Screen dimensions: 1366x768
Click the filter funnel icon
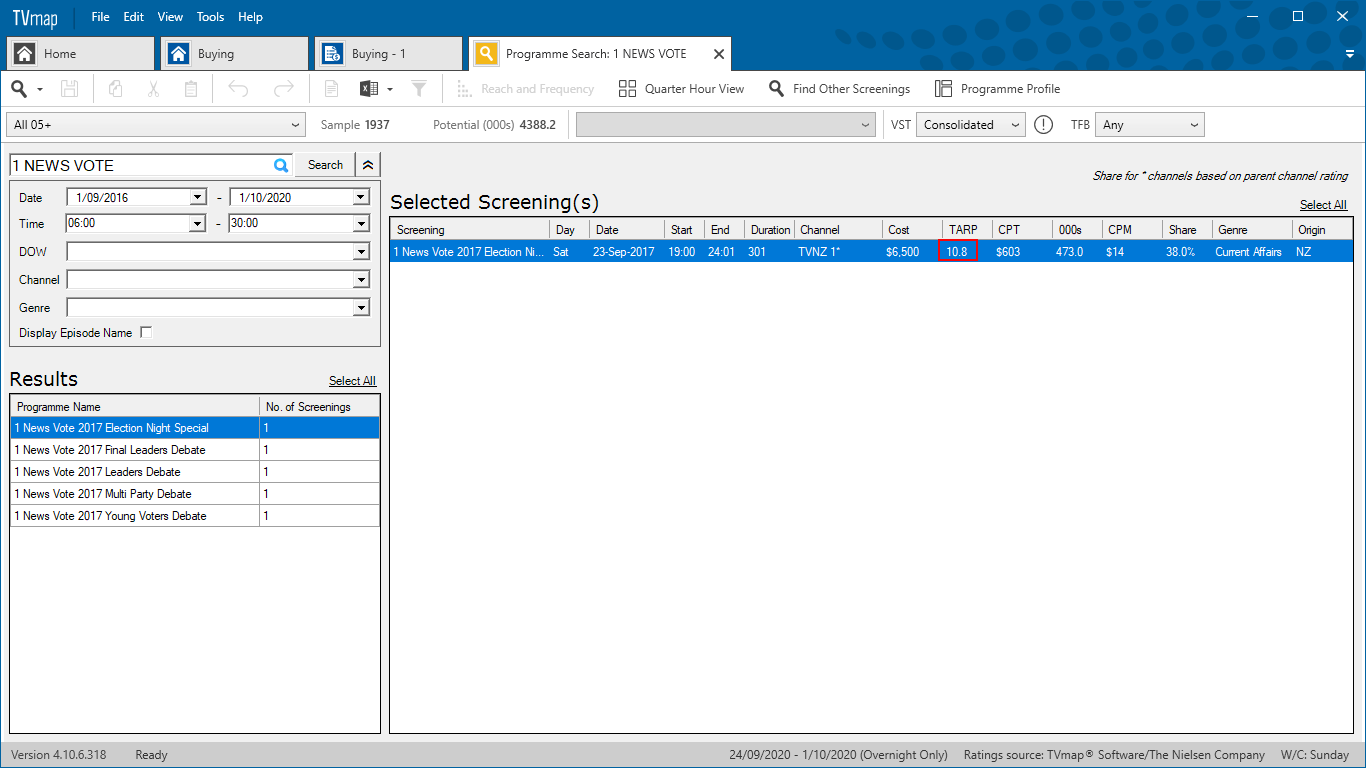click(x=419, y=89)
